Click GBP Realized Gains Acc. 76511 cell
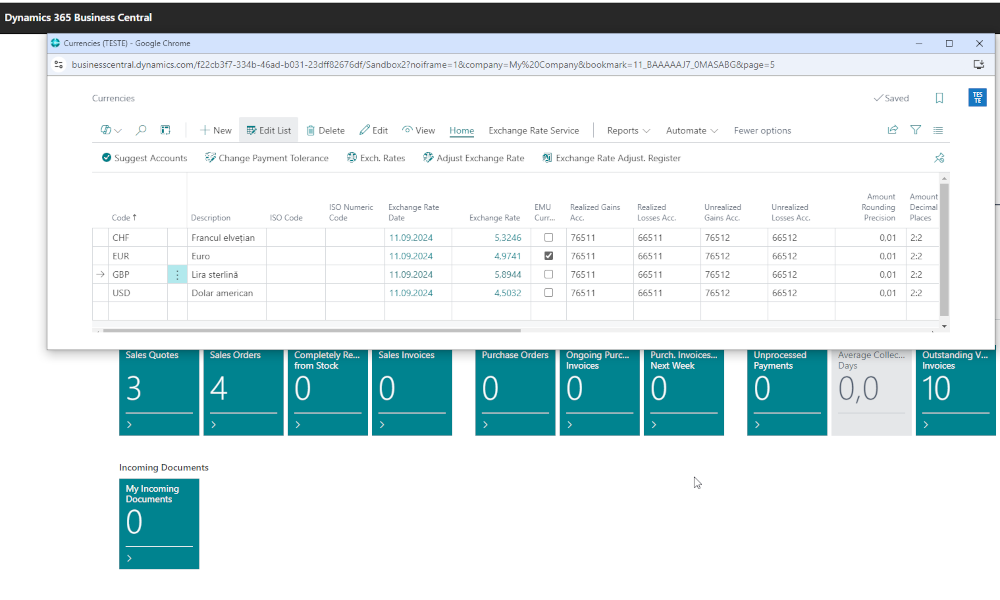 pos(599,275)
